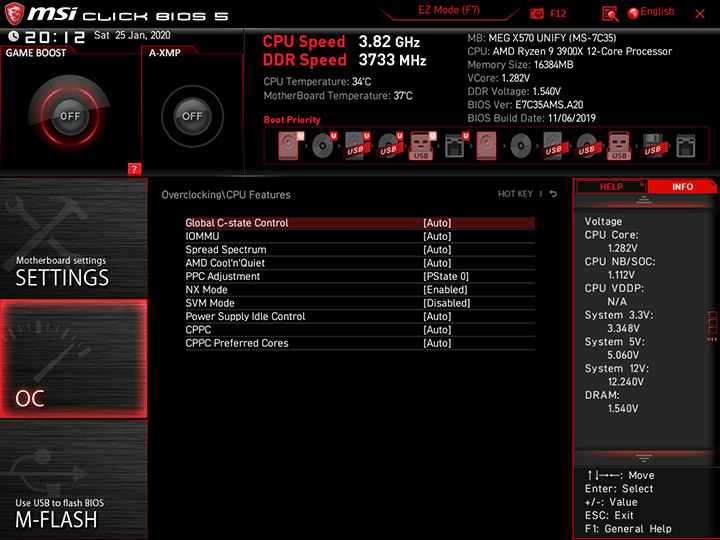The image size is (720, 540).
Task: Change the IOMMU setting
Action: tap(360, 236)
